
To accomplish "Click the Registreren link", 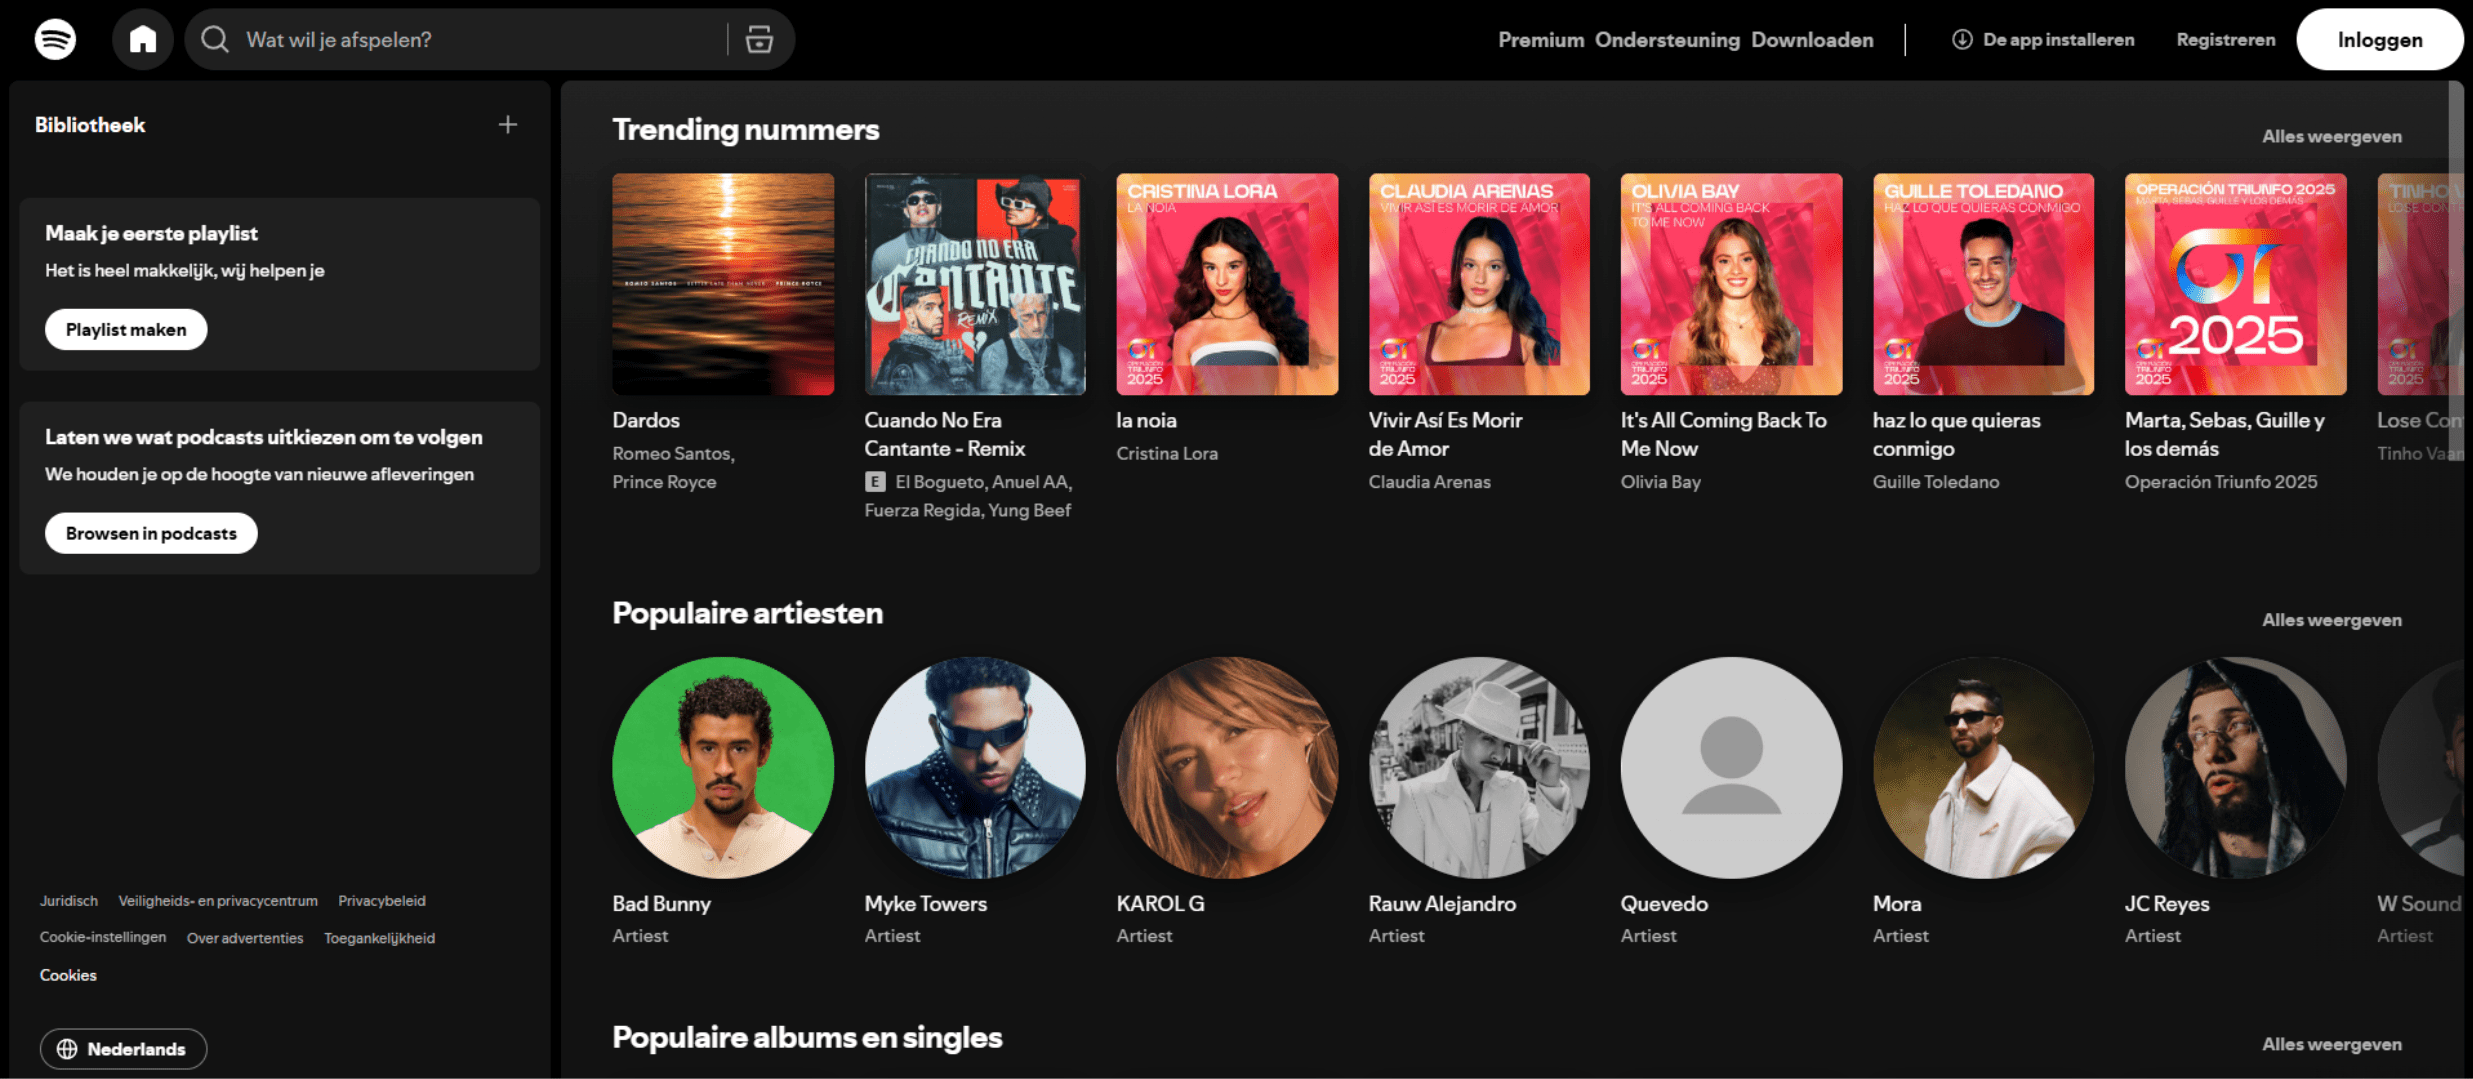I will pyautogui.click(x=2225, y=40).
